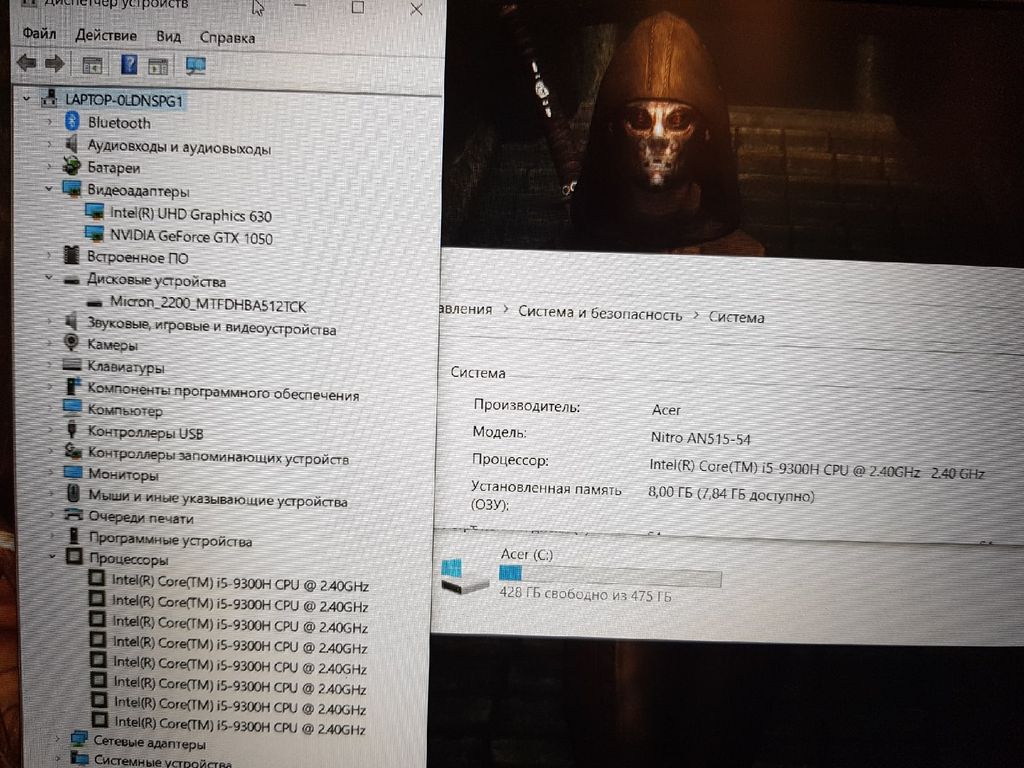Open the Файл menu
Screen dimensions: 1024x768
(x=39, y=34)
